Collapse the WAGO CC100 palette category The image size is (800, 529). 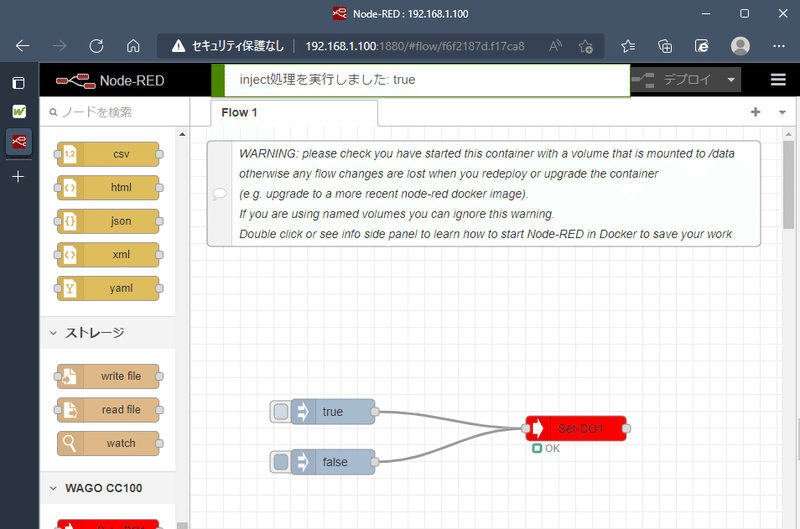point(108,488)
